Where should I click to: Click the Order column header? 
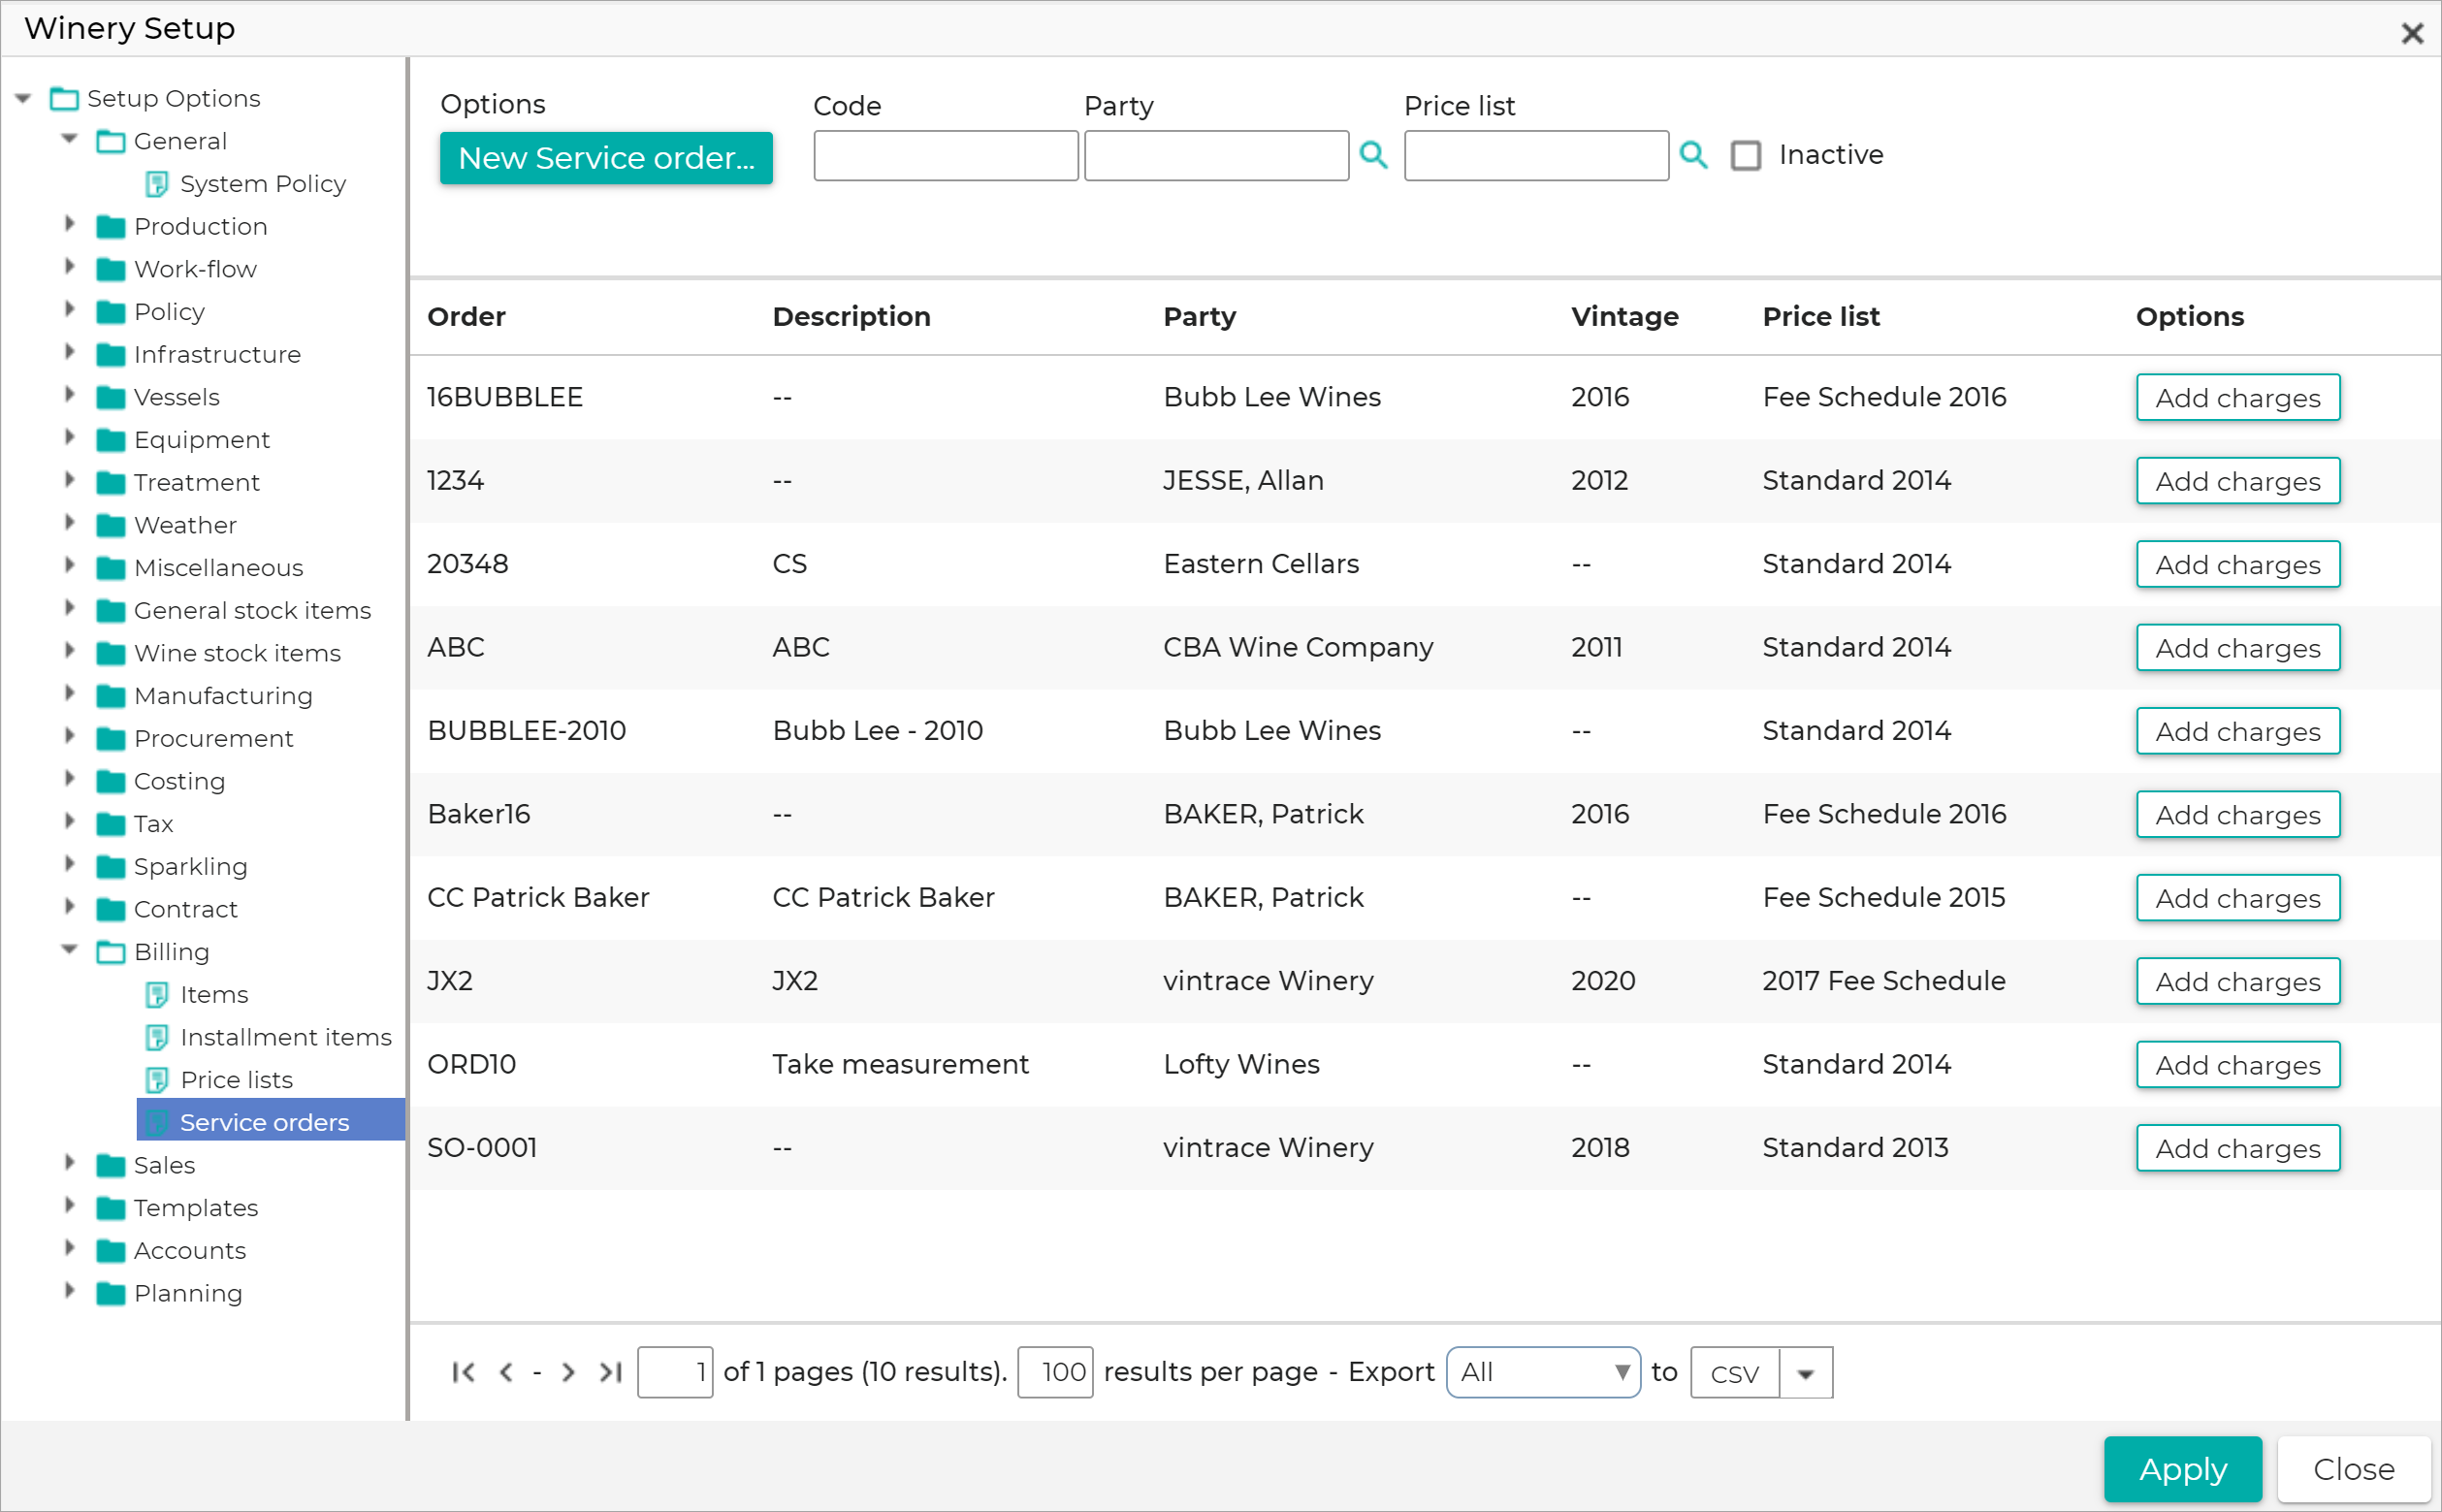coord(466,317)
